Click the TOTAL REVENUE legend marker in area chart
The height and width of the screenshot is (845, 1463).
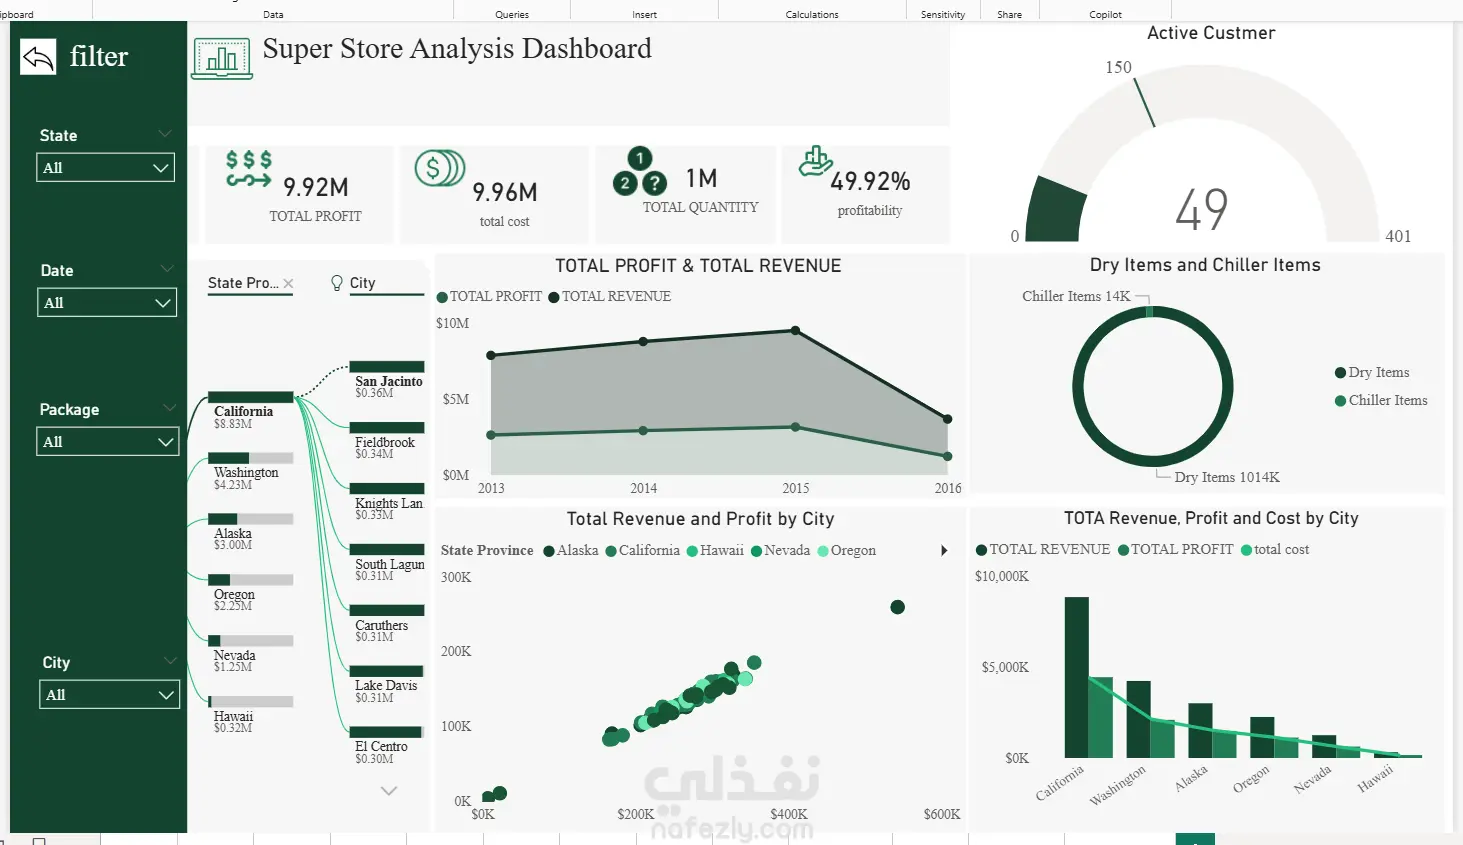pyautogui.click(x=554, y=297)
